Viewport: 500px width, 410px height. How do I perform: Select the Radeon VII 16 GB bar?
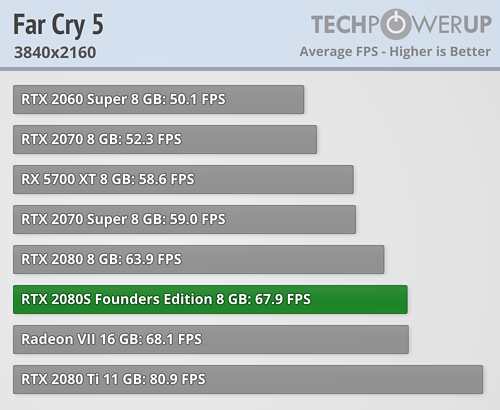pos(211,339)
